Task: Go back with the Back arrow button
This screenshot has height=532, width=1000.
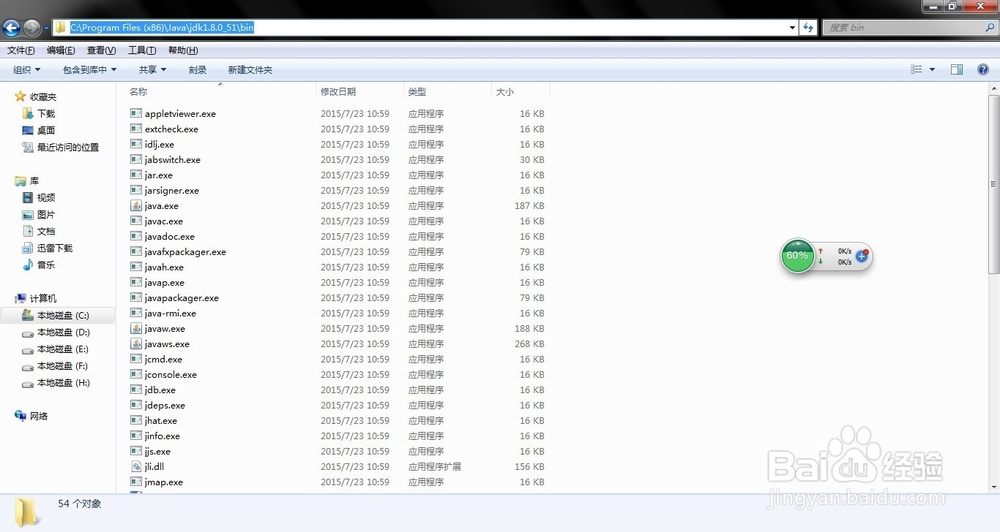Action: [x=11, y=27]
